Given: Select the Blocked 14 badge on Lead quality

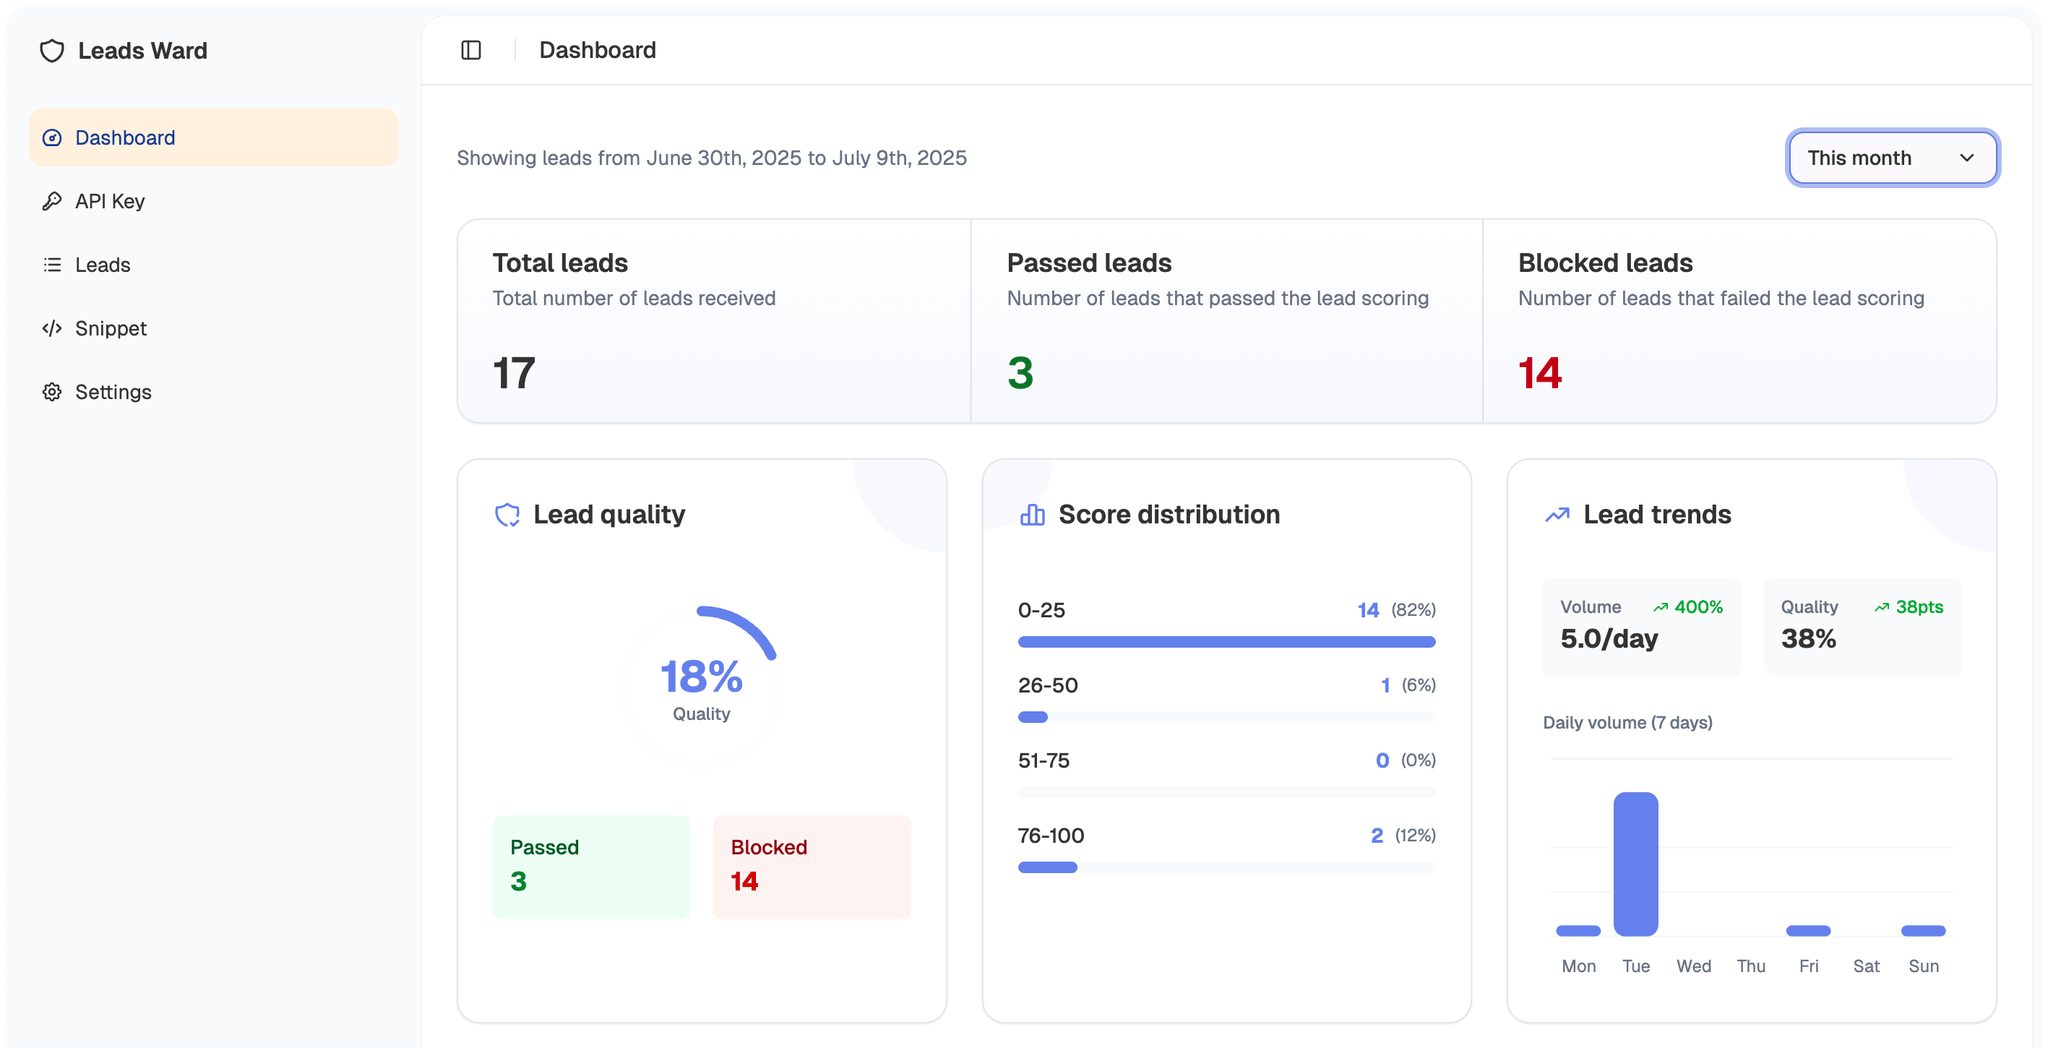Looking at the screenshot, I should click(x=811, y=866).
